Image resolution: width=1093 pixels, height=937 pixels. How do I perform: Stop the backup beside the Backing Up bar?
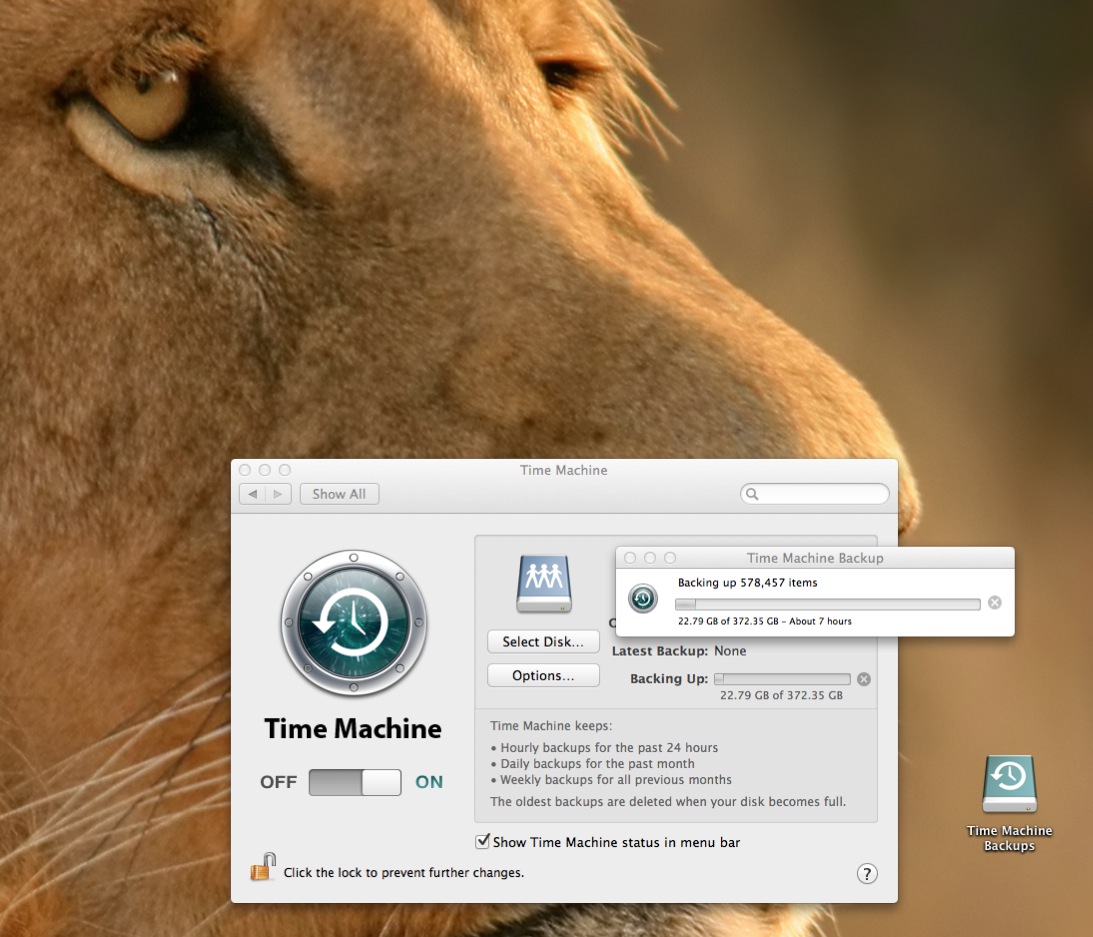click(x=864, y=679)
